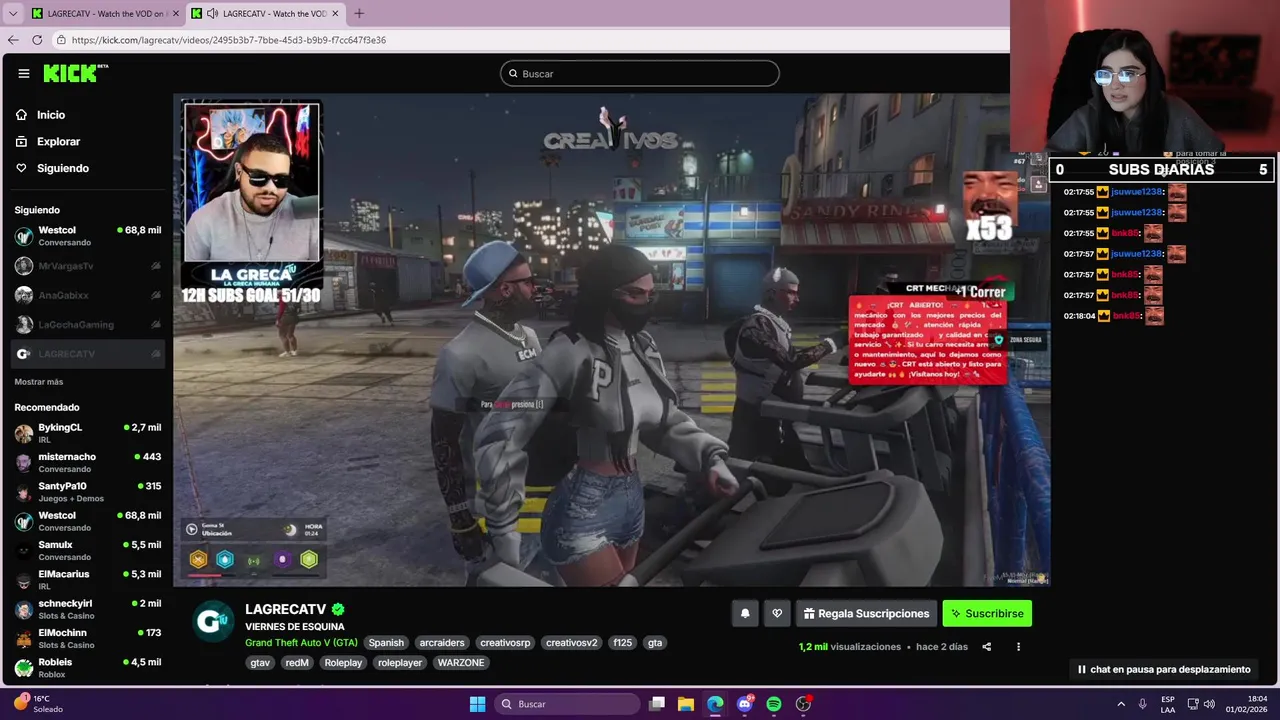Open ElMacarius recommended channel
Screen dimensions: 1280x720
click(88, 579)
